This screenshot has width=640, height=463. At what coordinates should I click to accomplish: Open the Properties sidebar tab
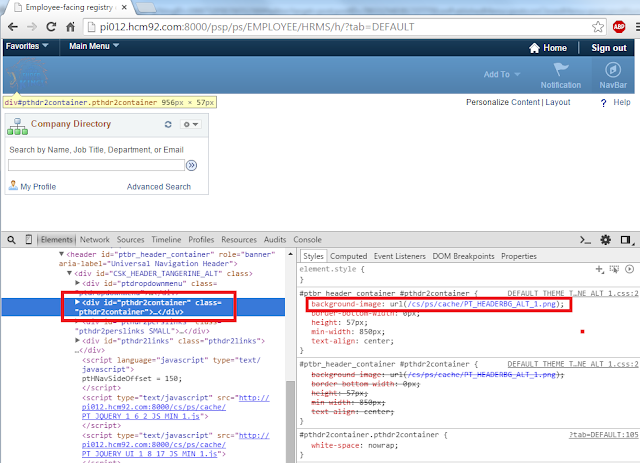(x=518, y=256)
